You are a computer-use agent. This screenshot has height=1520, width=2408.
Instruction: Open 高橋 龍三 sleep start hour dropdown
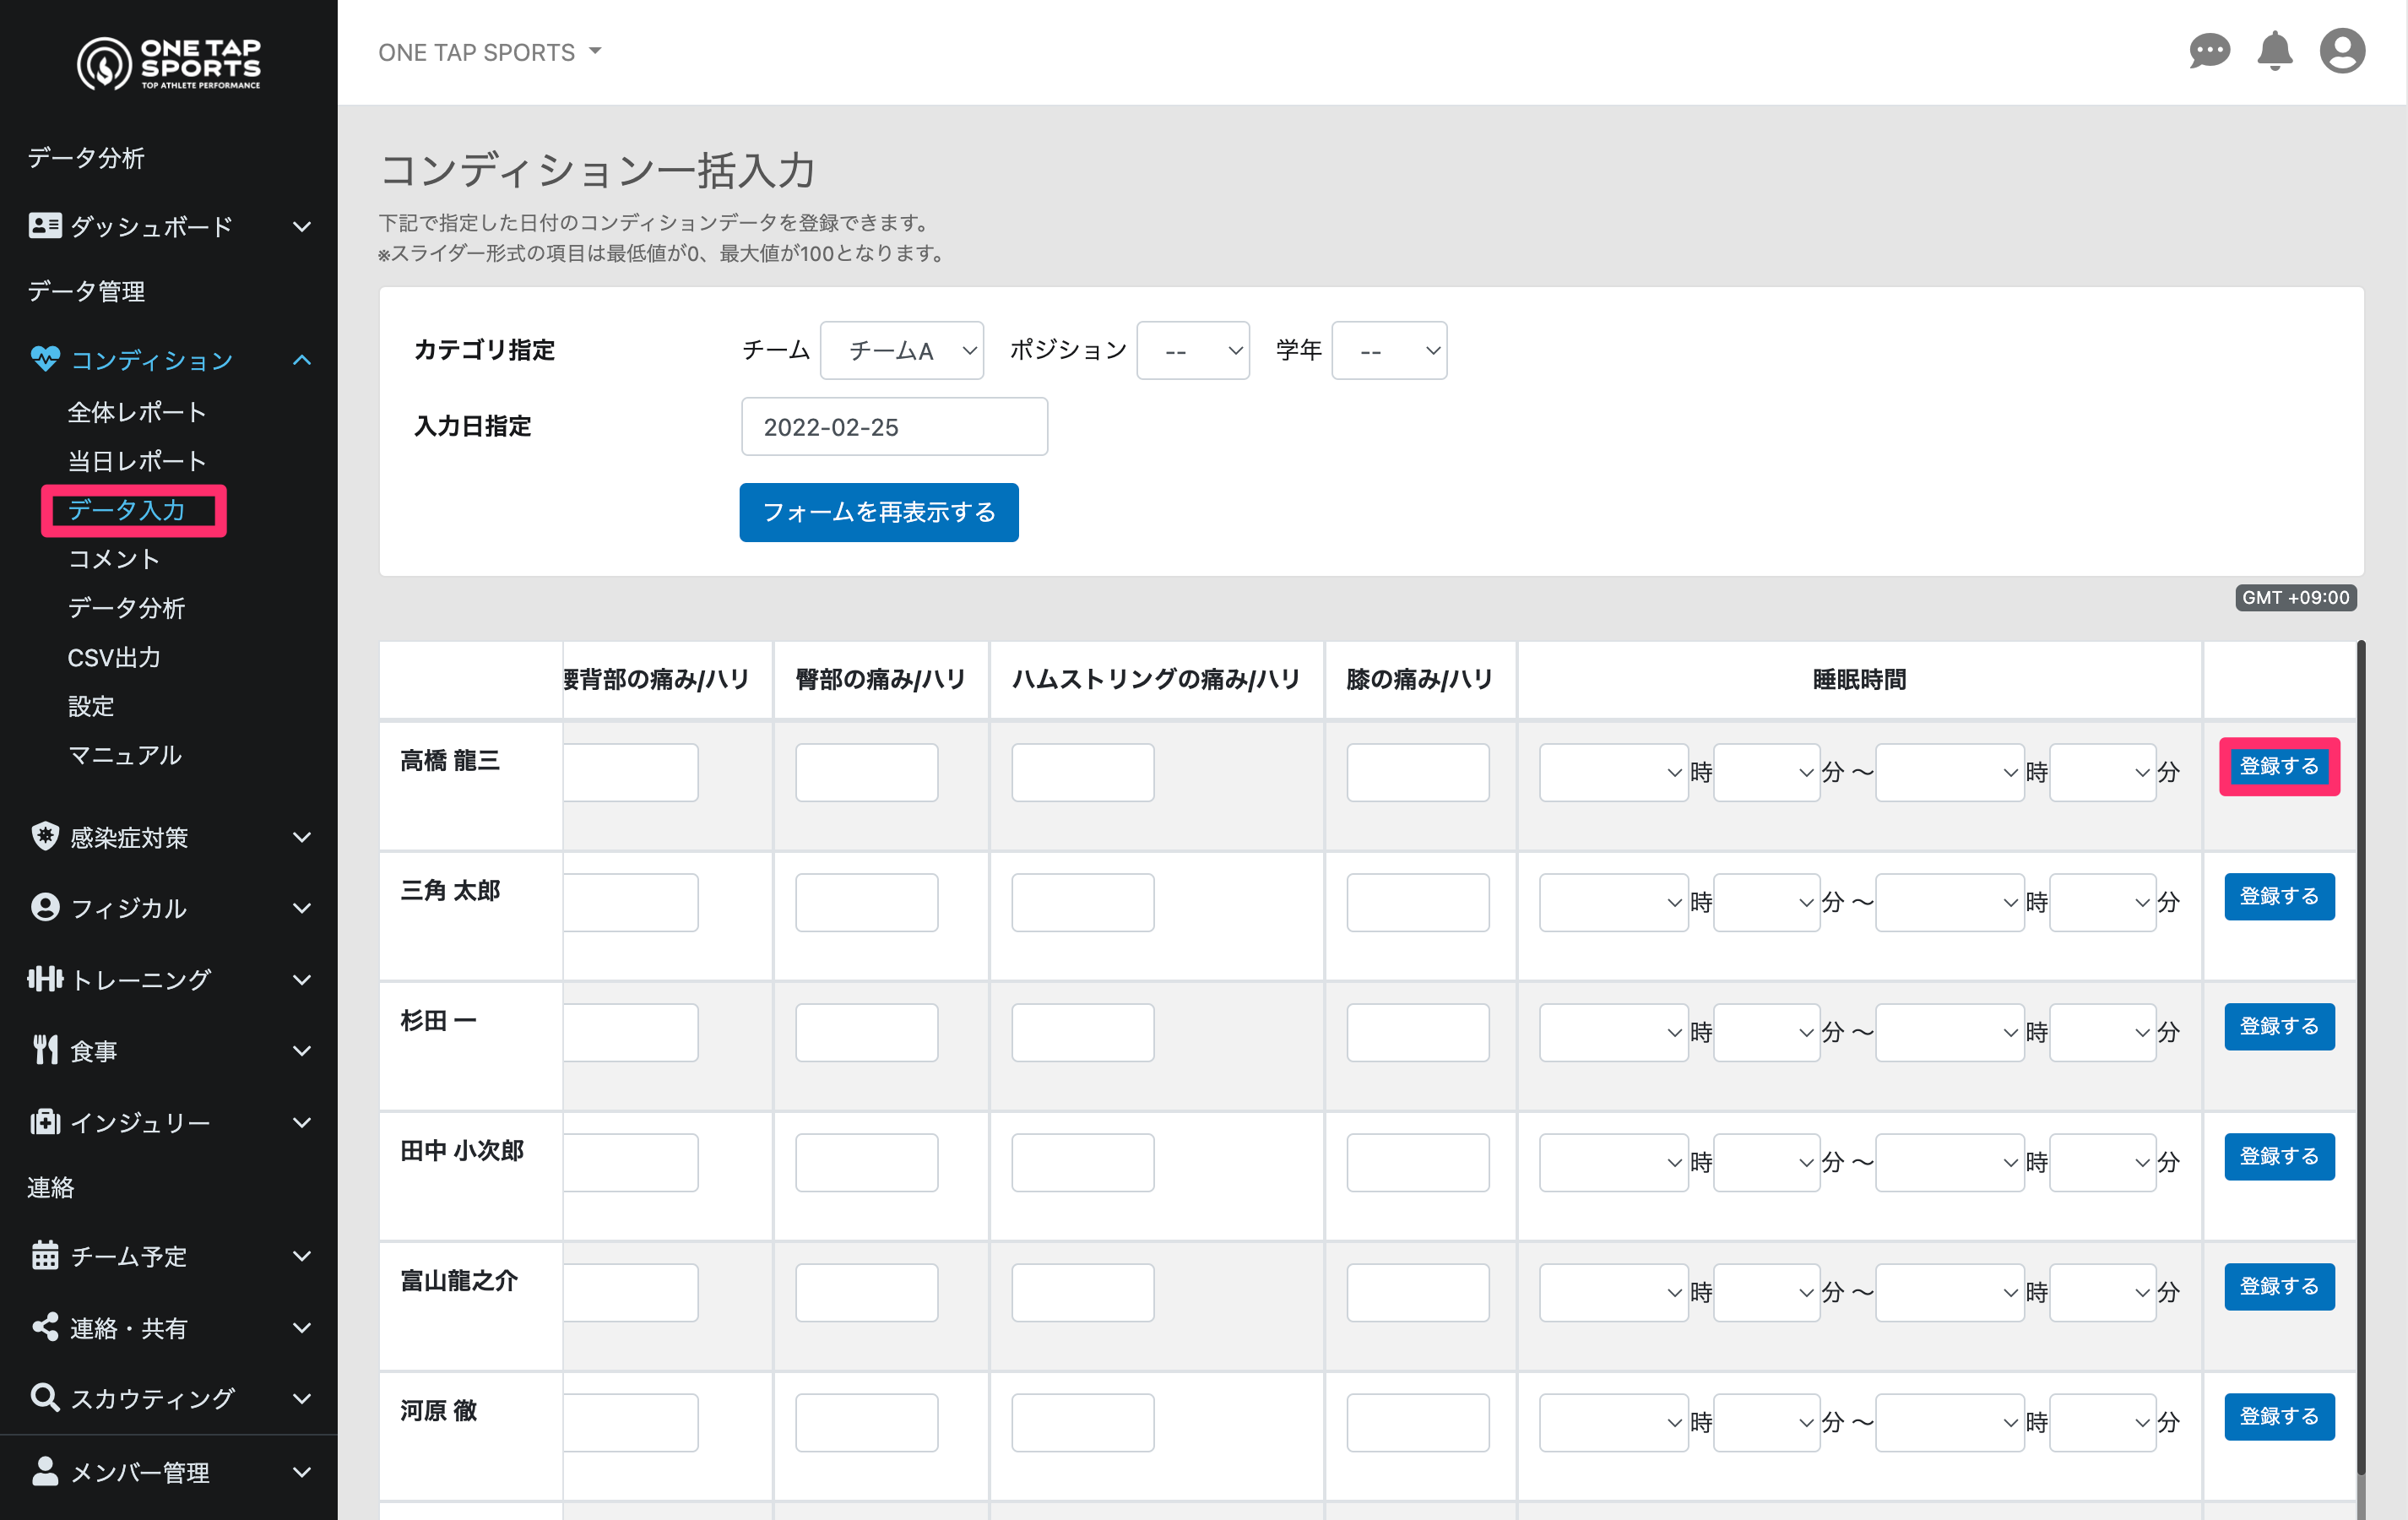point(1613,772)
